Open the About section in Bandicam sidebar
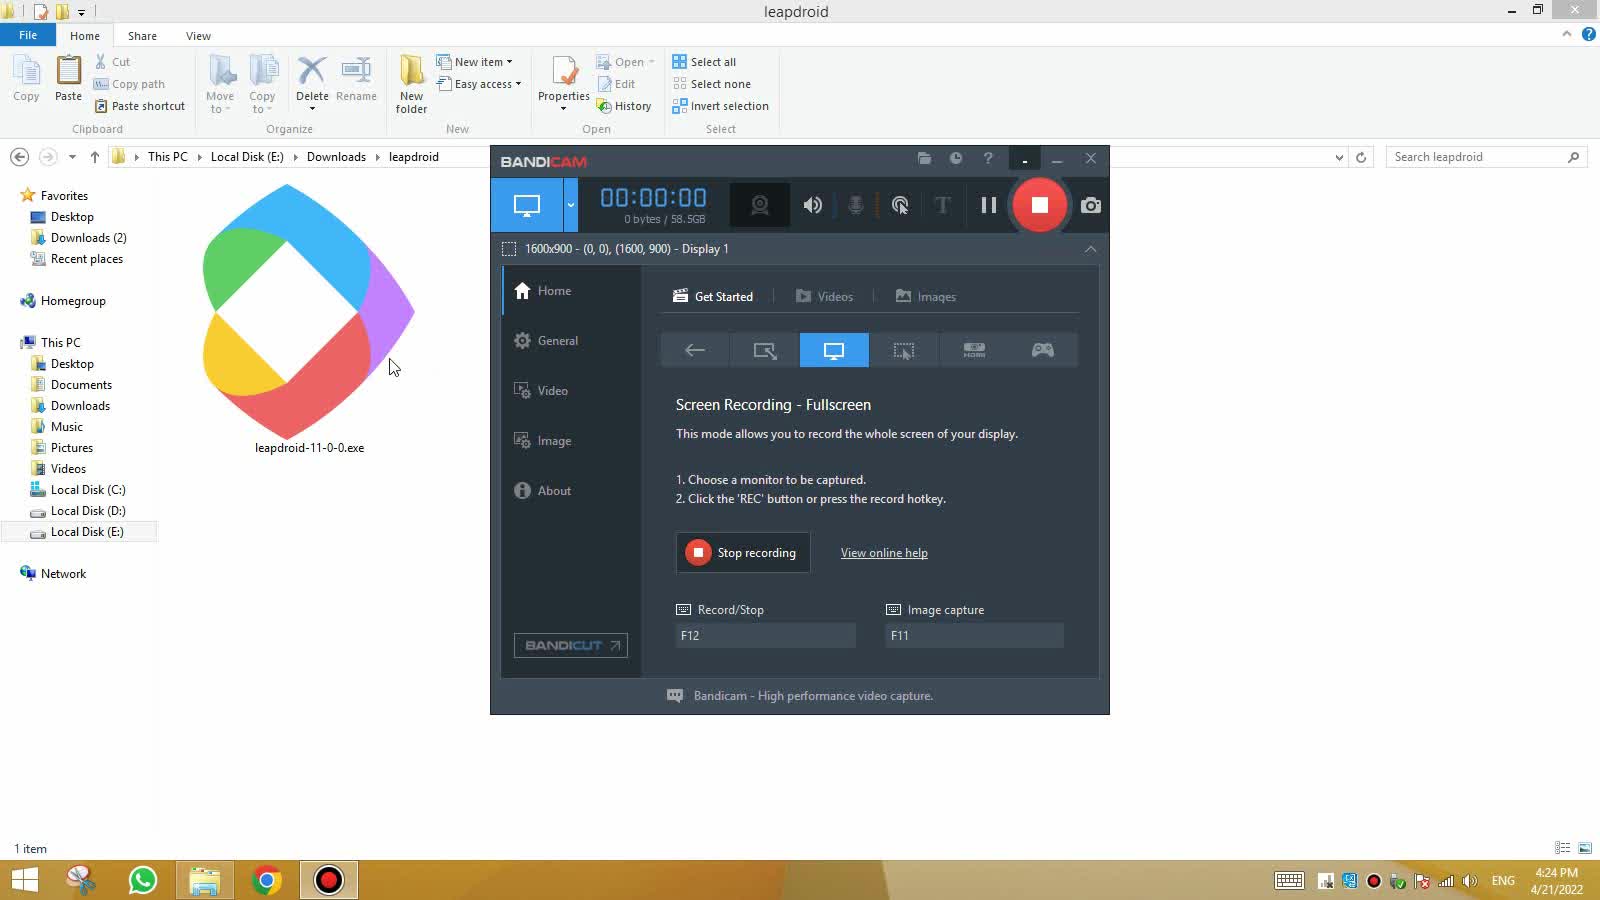The width and height of the screenshot is (1600, 900). tap(571, 491)
